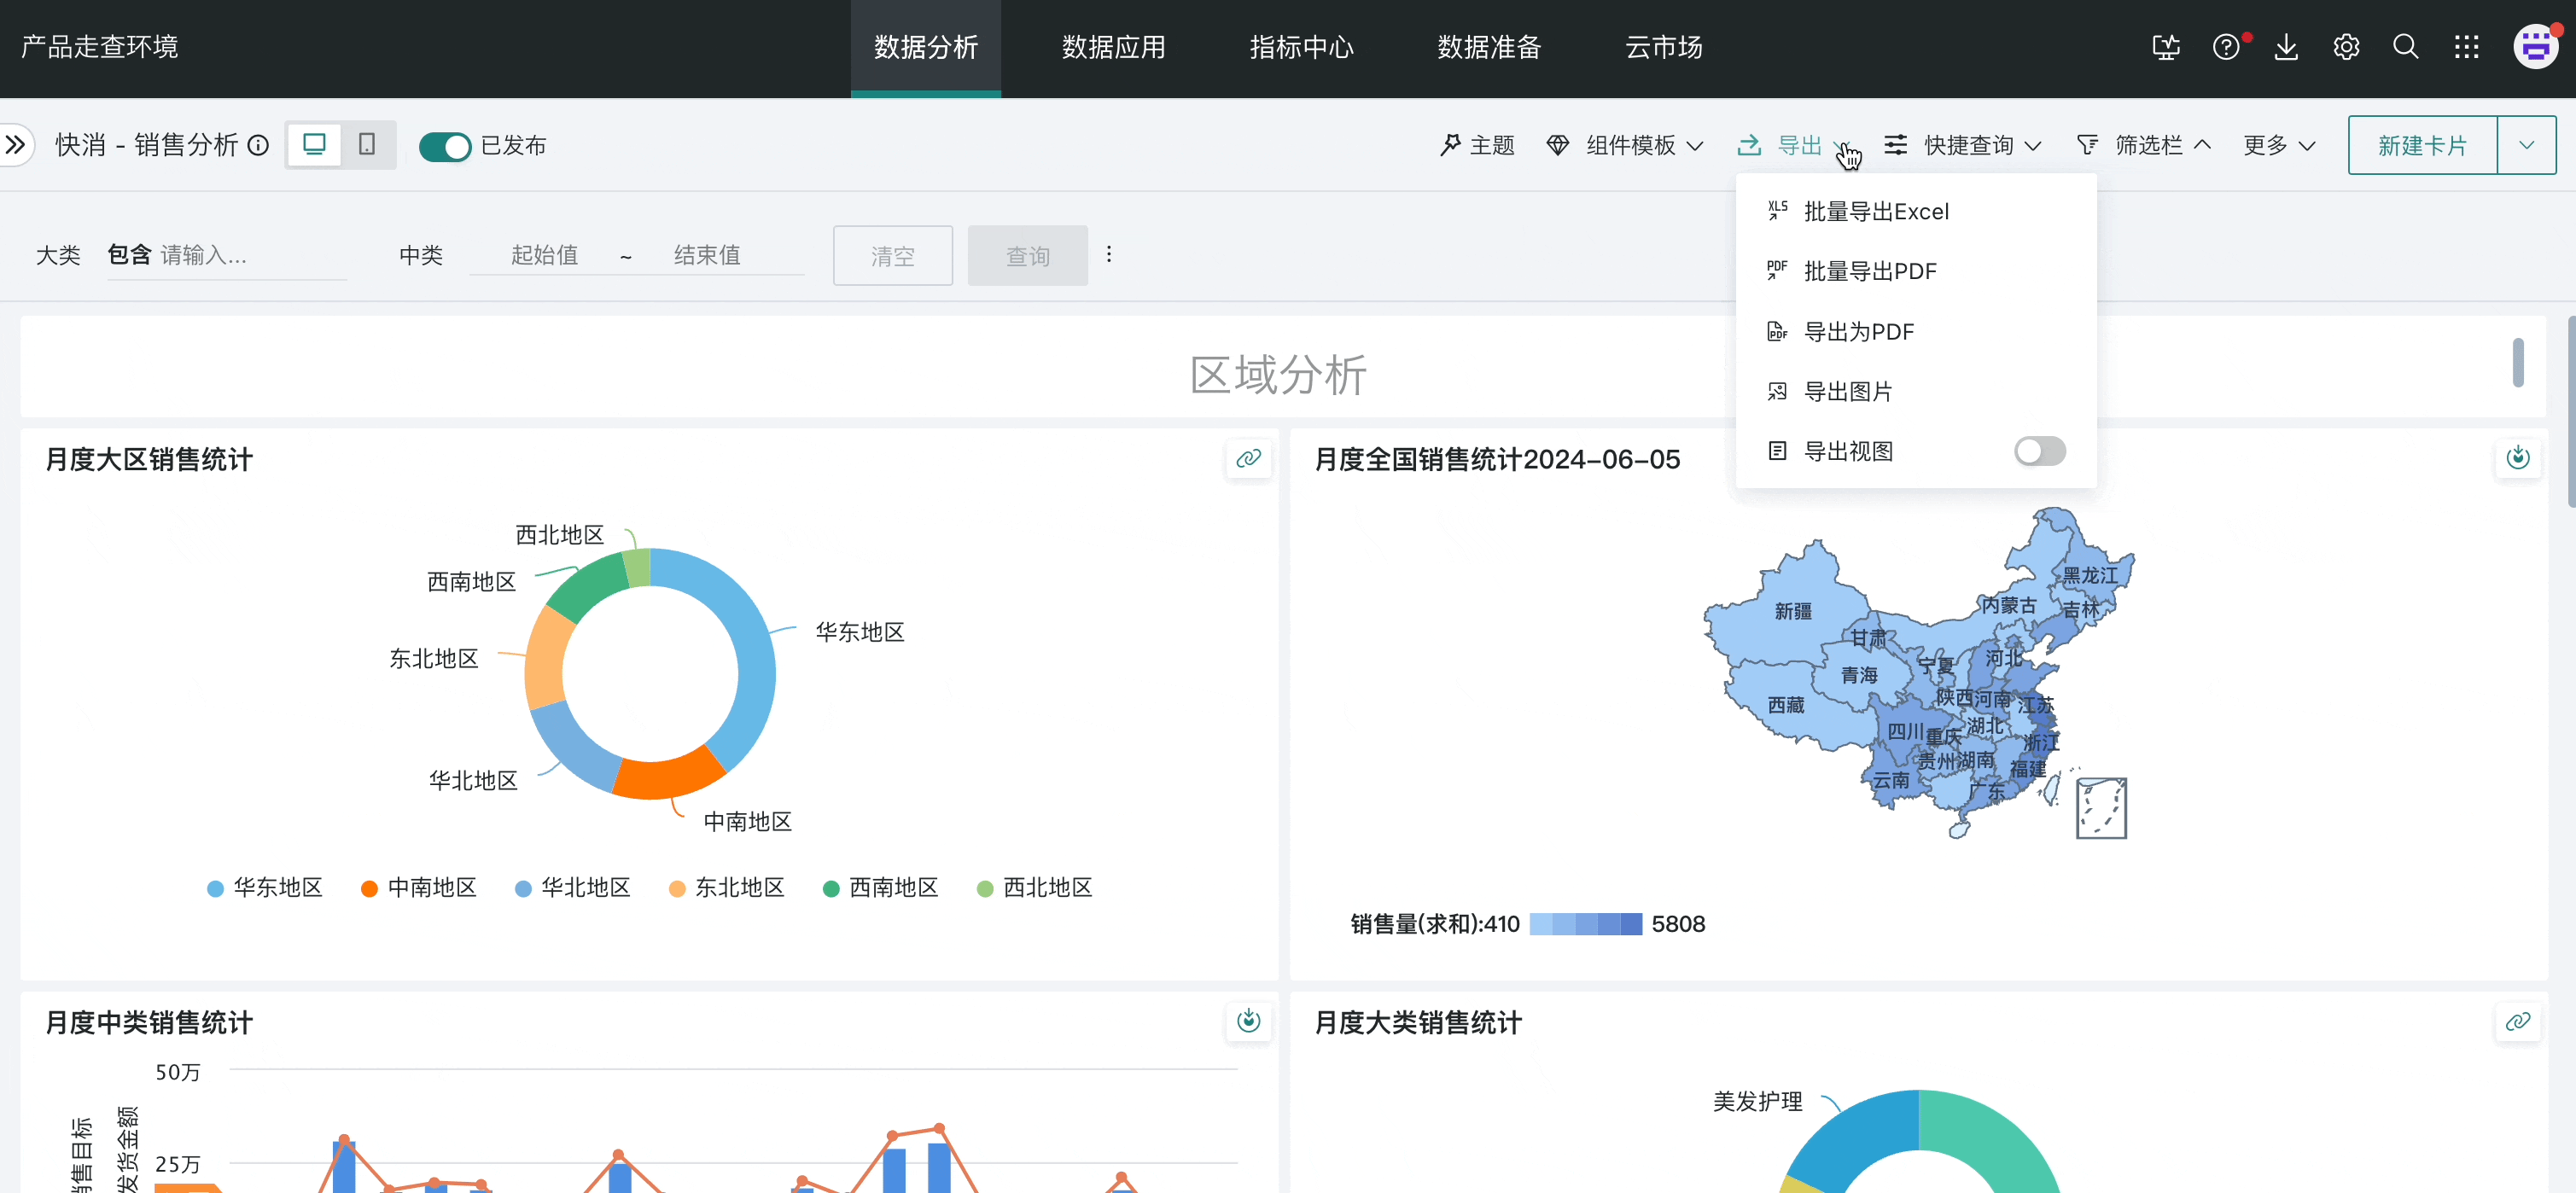Click the drill icon on 月度全国销售统计 card
This screenshot has height=1193, width=2576.
2517,459
